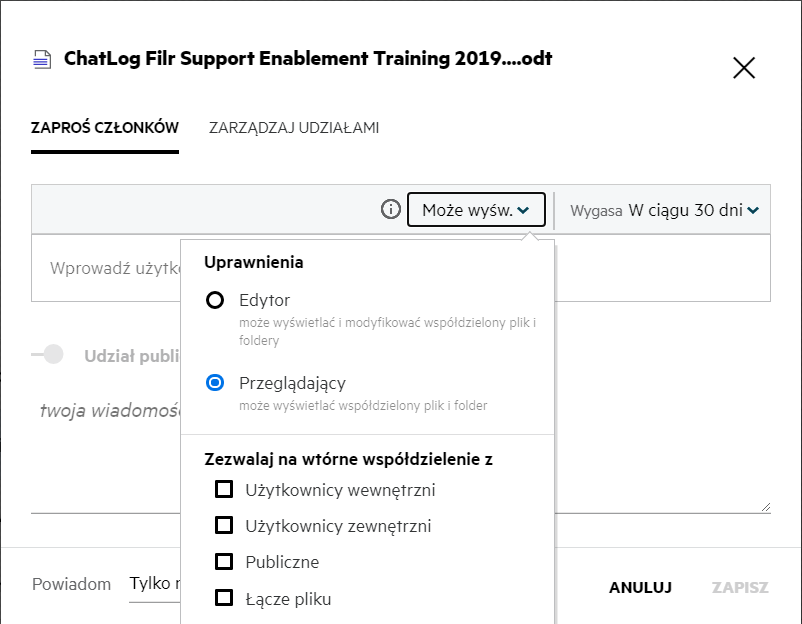
Task: Check Użytkownicy wewnętrzni checkbox
Action: (225, 490)
